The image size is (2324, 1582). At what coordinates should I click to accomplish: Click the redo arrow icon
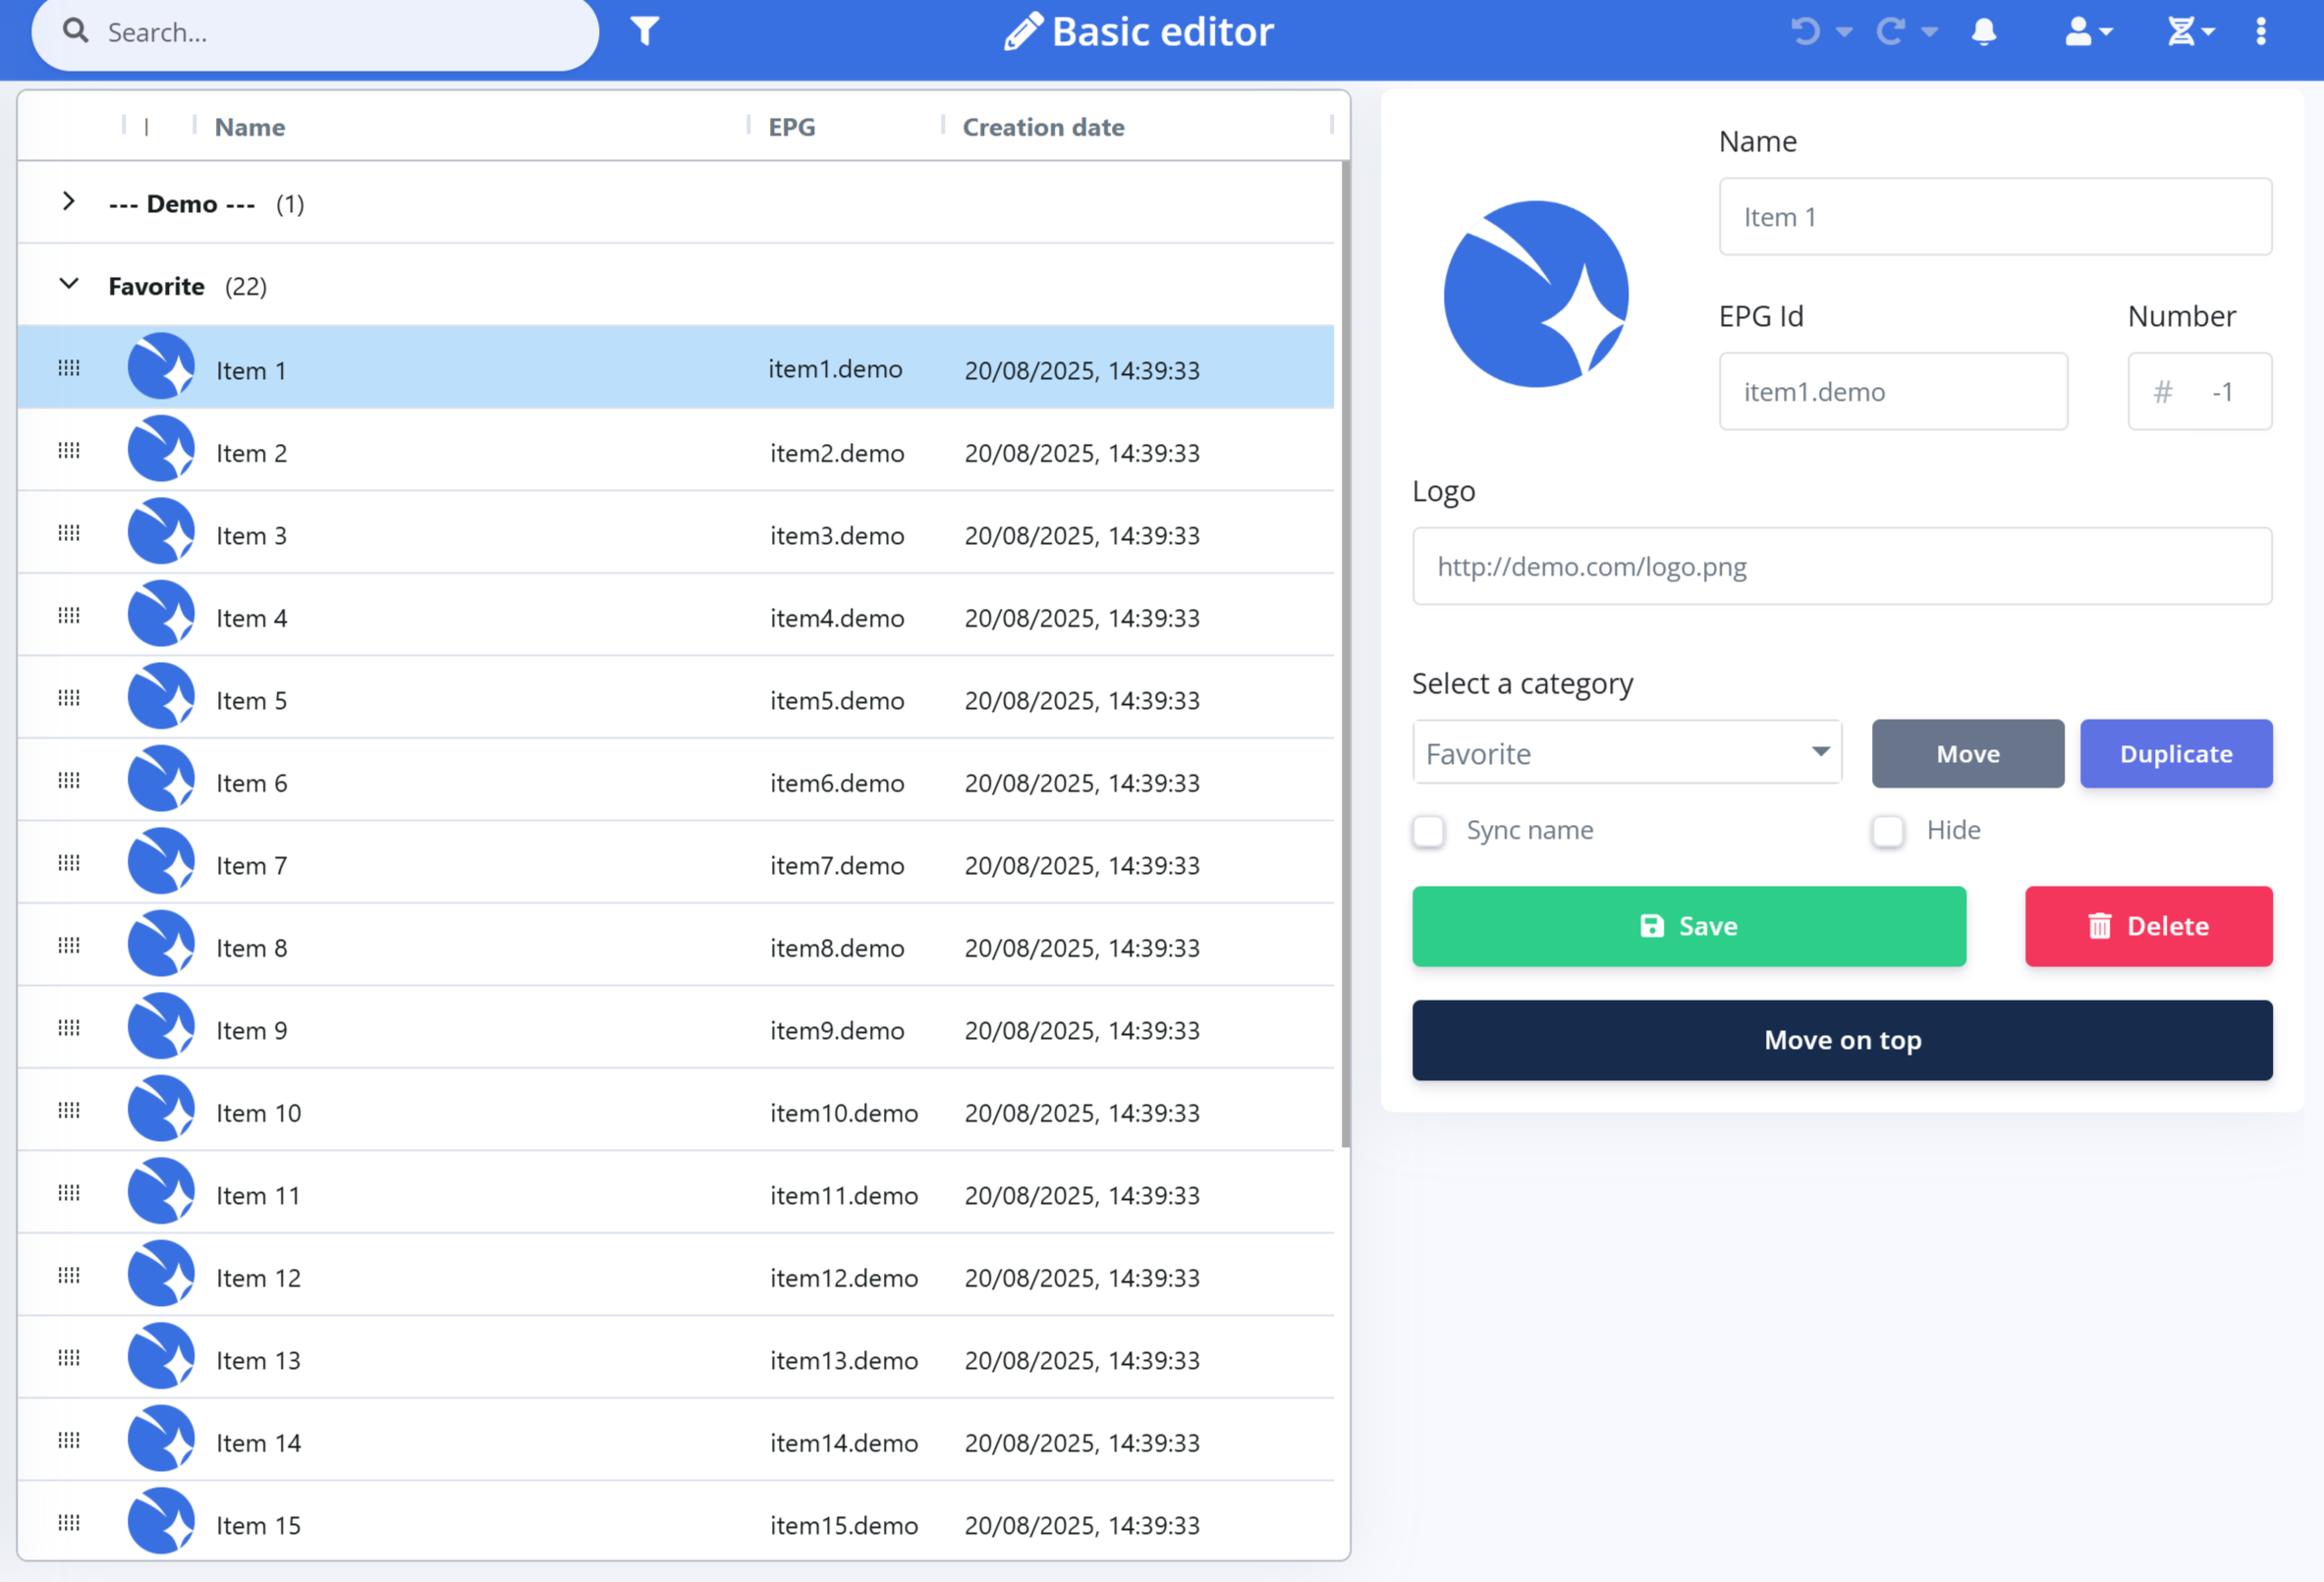tap(1890, 32)
